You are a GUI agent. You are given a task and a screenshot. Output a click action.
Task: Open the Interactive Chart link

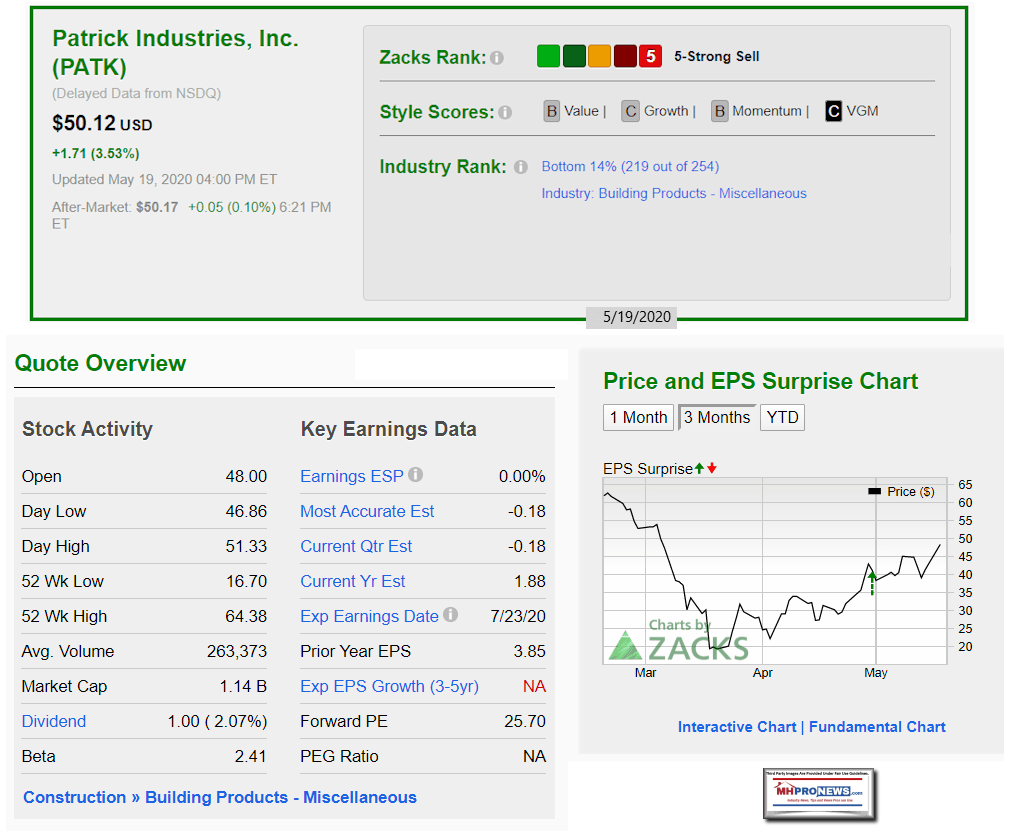pos(737,727)
